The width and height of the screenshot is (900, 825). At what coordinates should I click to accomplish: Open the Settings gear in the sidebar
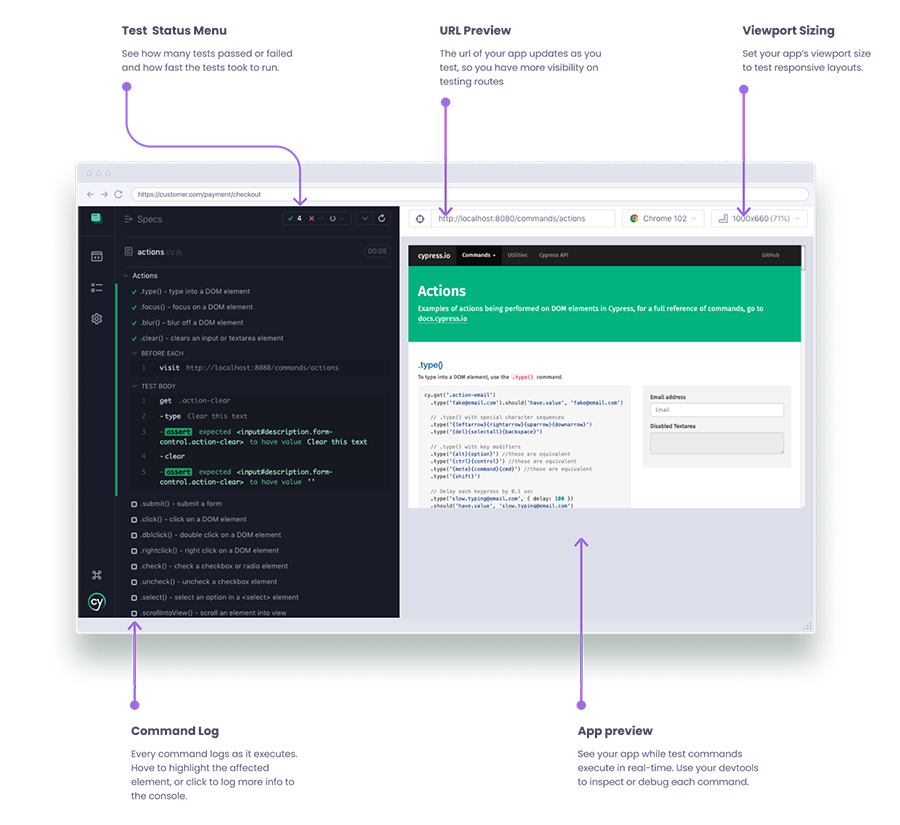coord(96,318)
